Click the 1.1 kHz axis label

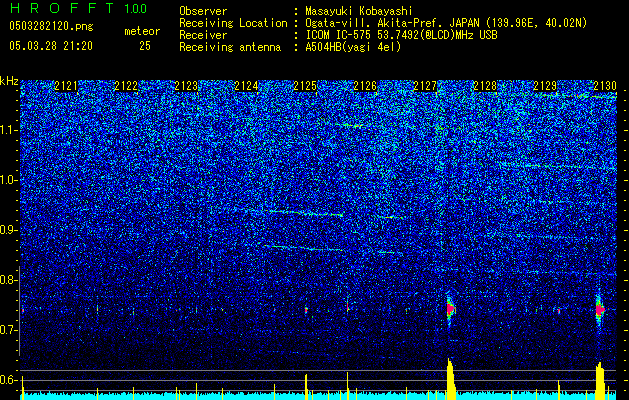pos(9,130)
